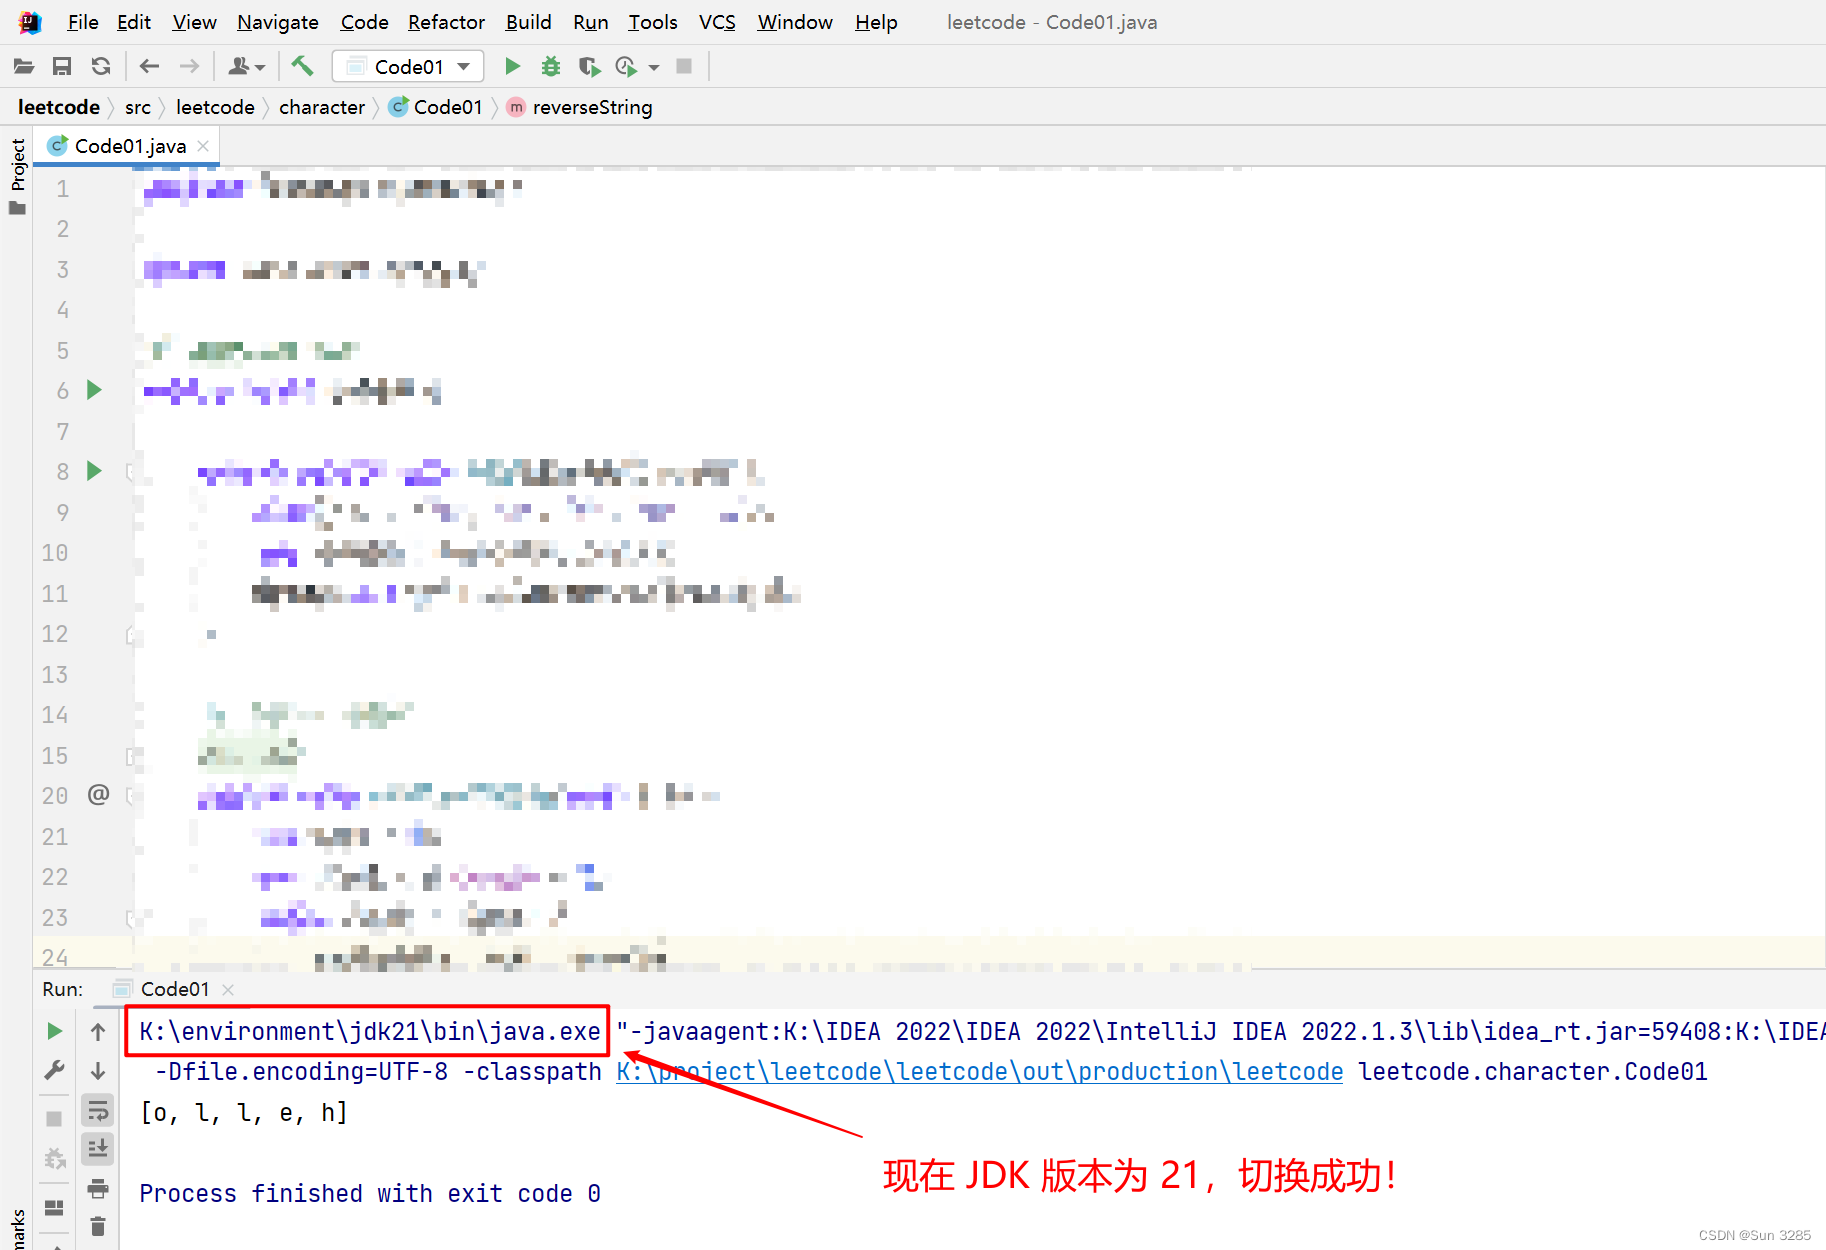1826x1250 pixels.
Task: Click the profiler run icon
Action: (x=626, y=66)
